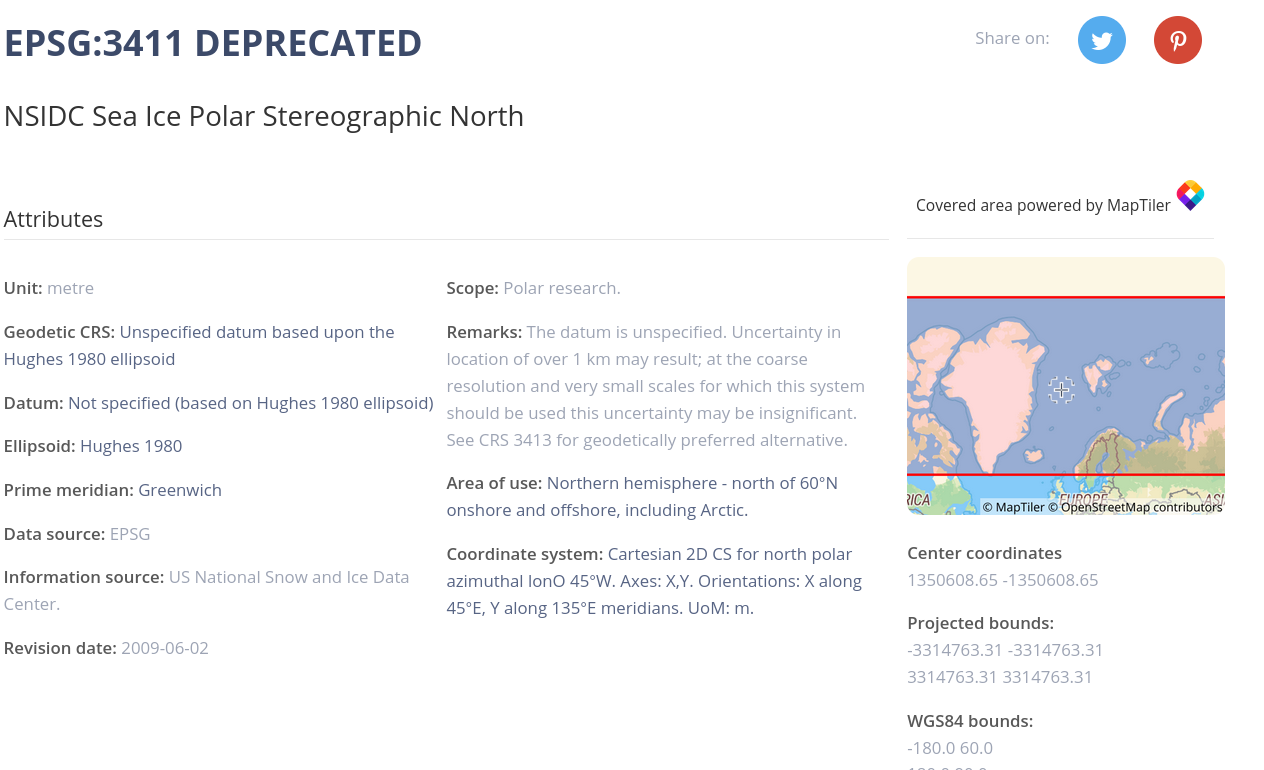Select the center coordinates value 1350608.65 -1350608.65

[x=1002, y=579]
